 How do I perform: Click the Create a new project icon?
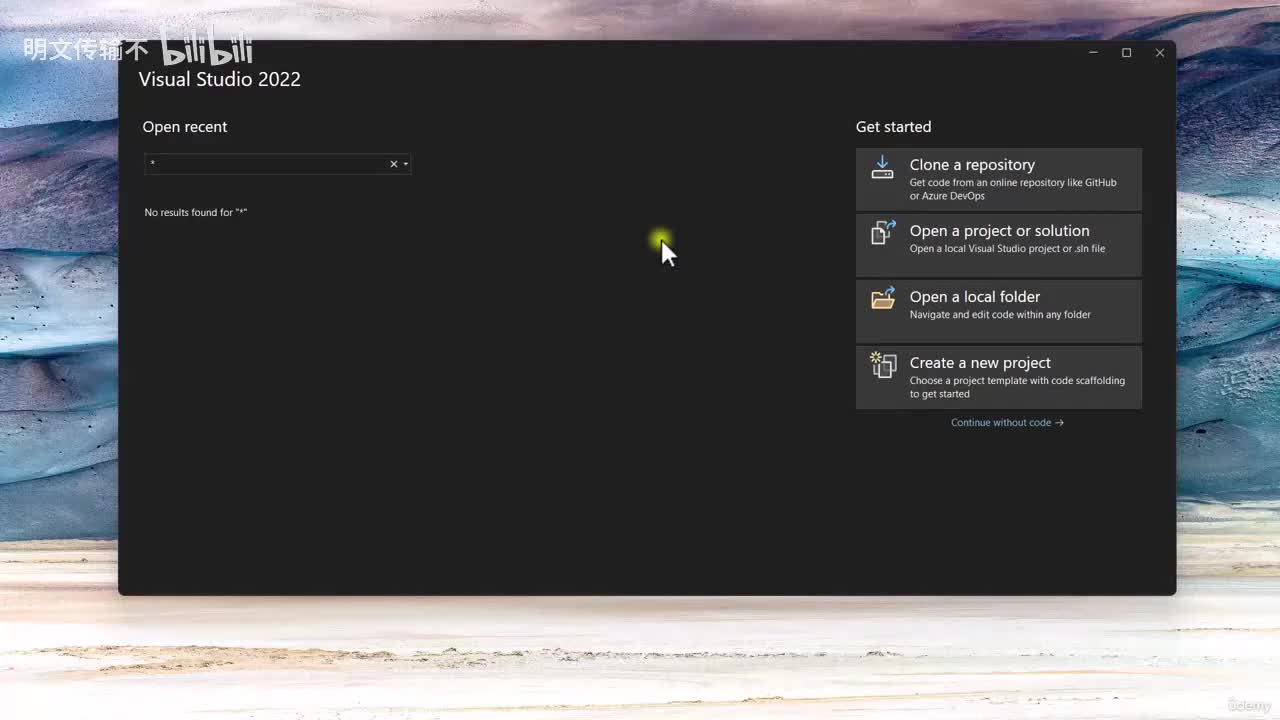pyautogui.click(x=883, y=364)
